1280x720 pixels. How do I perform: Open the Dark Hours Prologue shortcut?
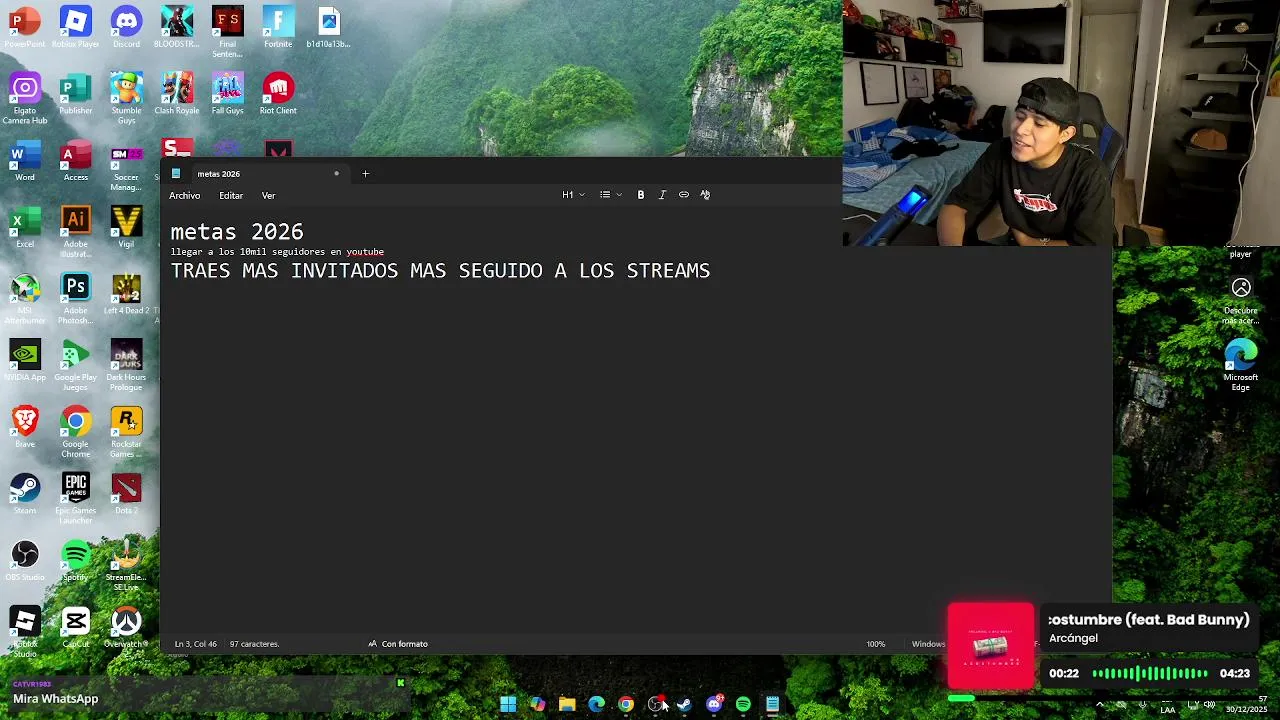(x=126, y=366)
